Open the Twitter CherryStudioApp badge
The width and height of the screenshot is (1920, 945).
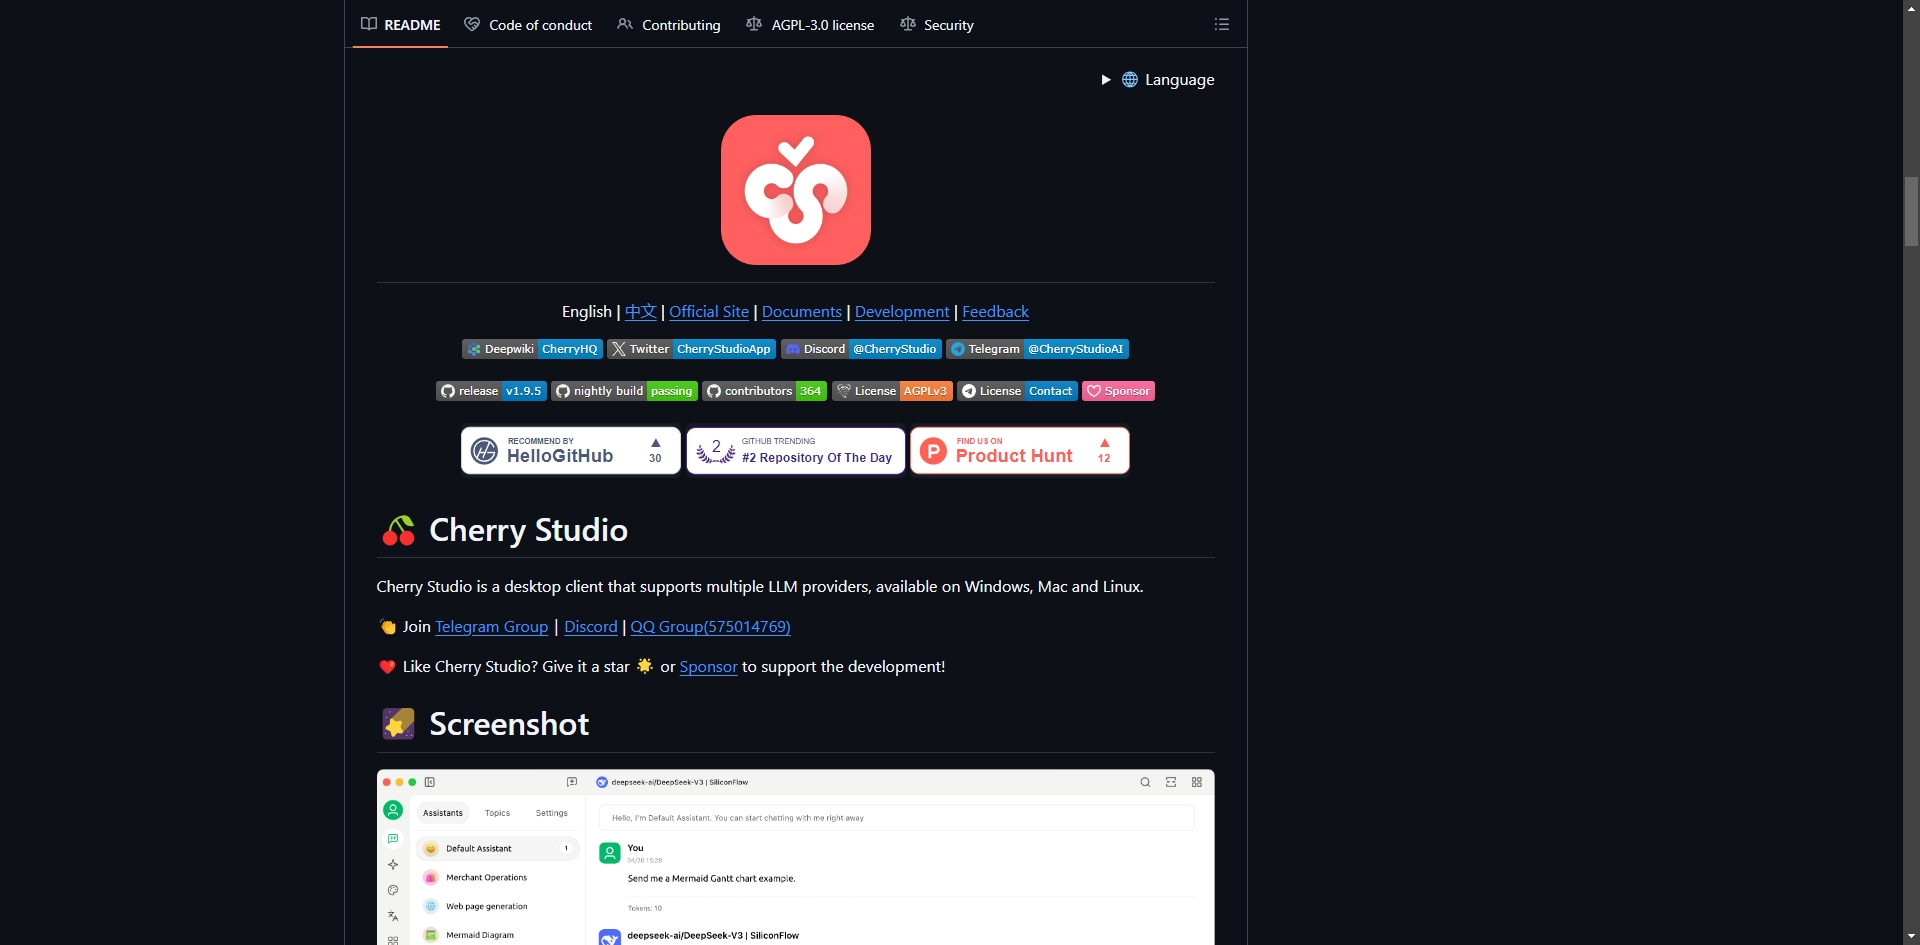[691, 349]
